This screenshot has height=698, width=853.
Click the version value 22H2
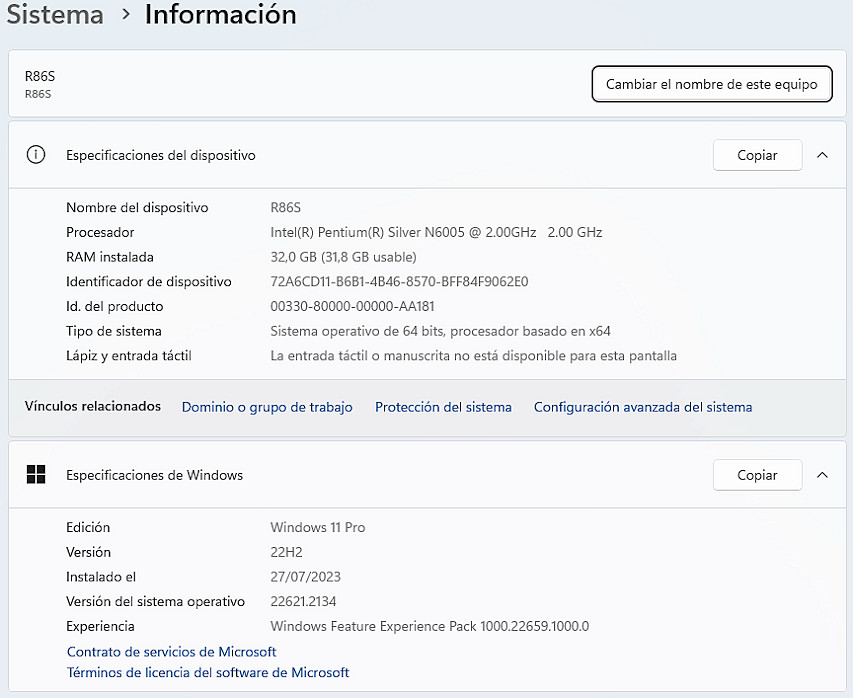coord(286,552)
